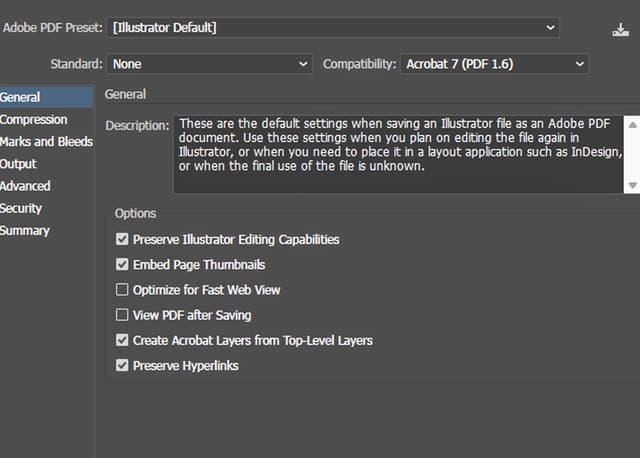Go to the Output section
The width and height of the screenshot is (640, 458).
coord(18,163)
